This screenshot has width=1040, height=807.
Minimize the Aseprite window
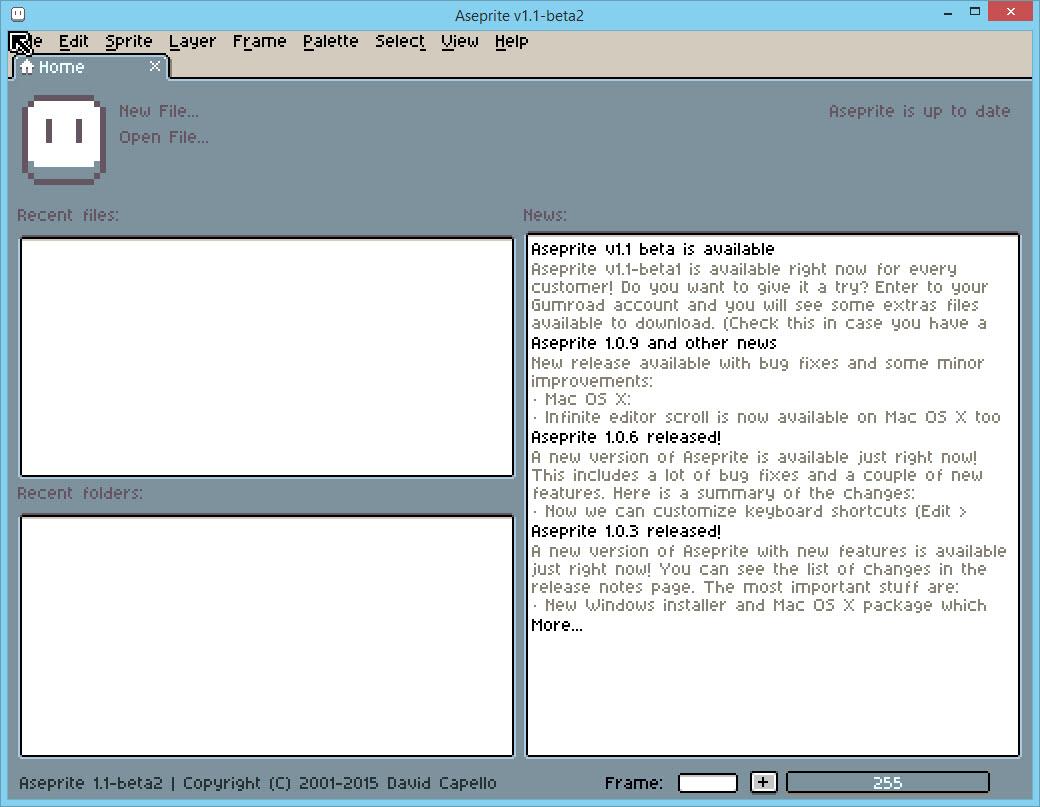(x=948, y=13)
